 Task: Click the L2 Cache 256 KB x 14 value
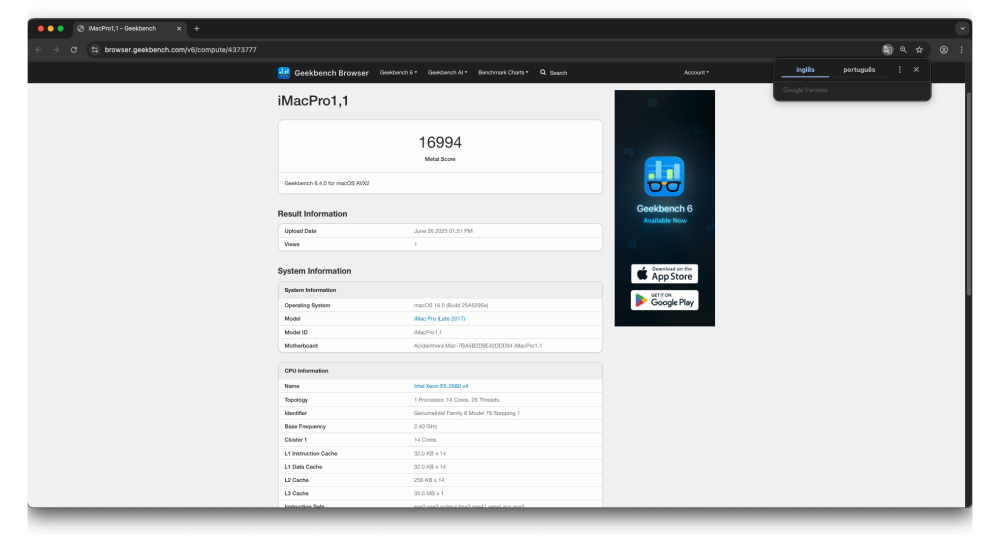coord(429,480)
